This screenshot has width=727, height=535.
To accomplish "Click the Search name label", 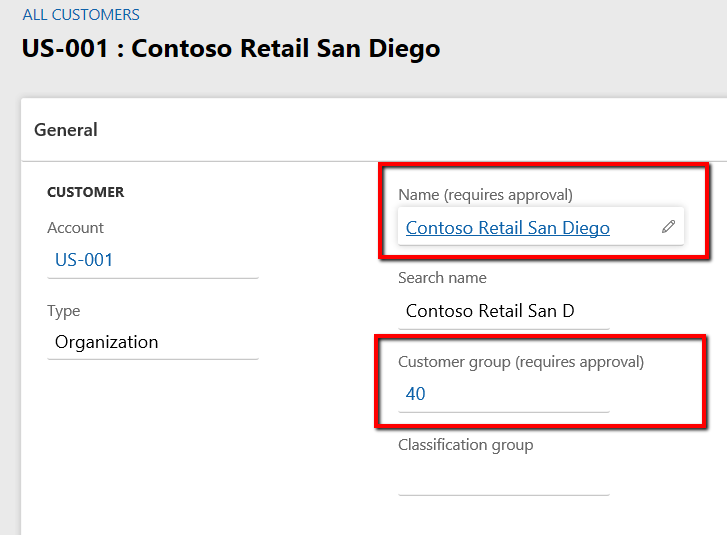I will pos(442,278).
